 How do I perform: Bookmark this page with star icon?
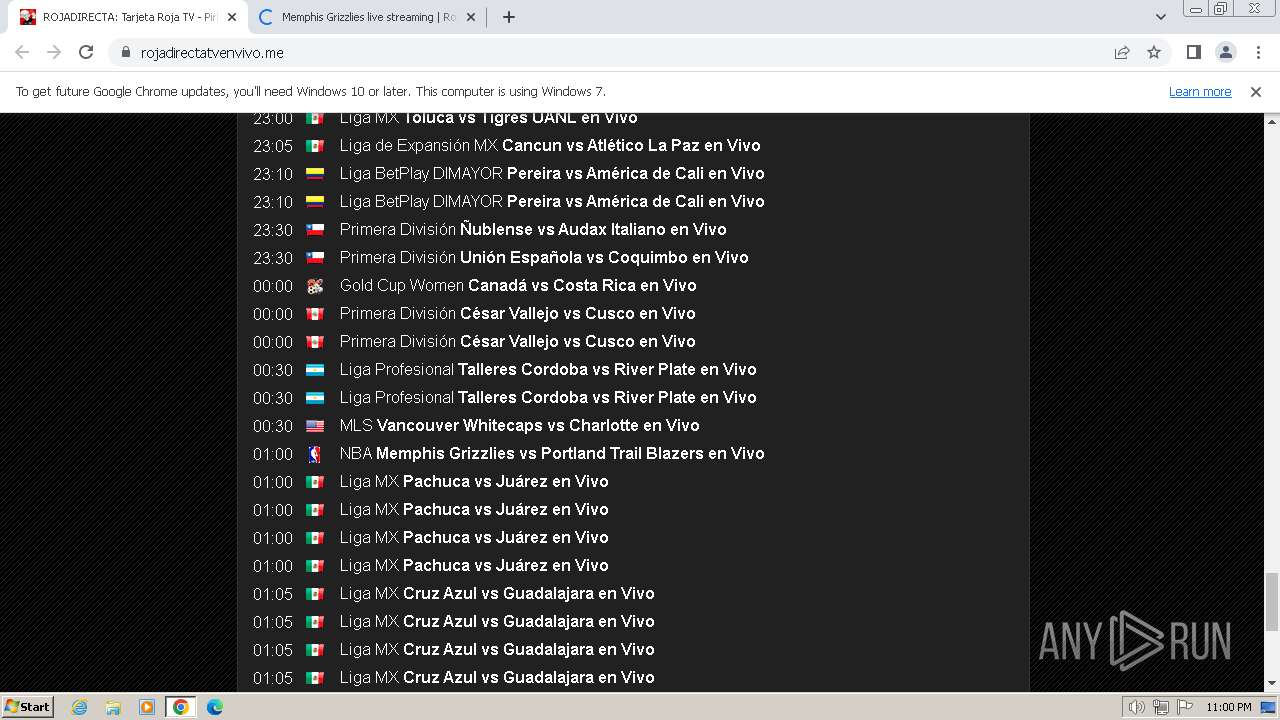[1154, 53]
